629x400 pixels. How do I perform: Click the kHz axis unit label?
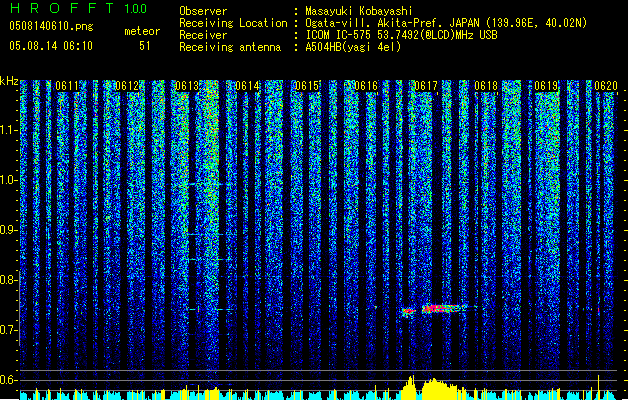click(9, 81)
